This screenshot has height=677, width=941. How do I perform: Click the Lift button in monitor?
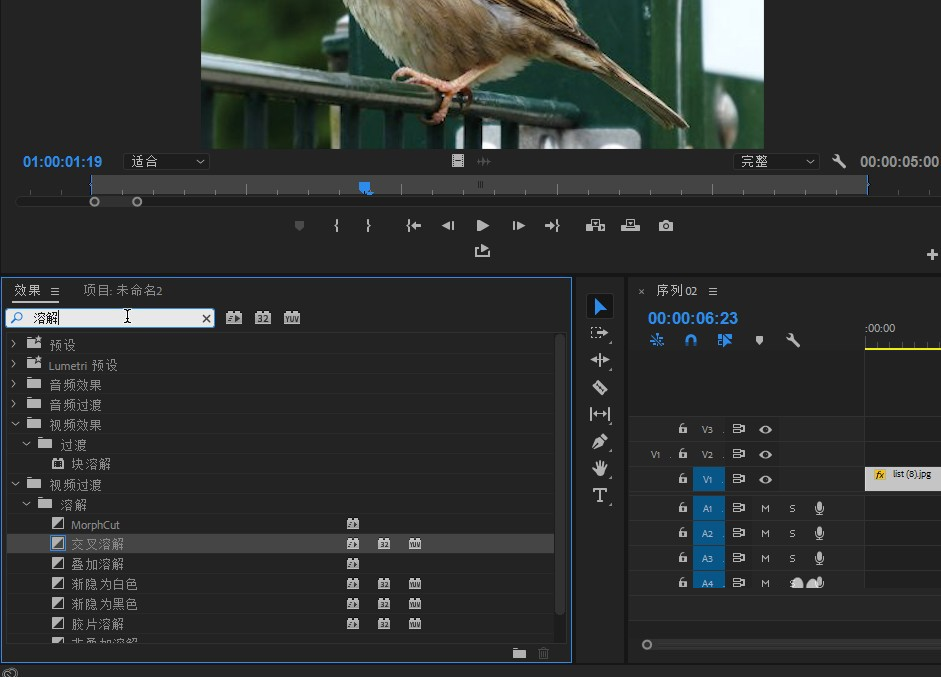(595, 226)
